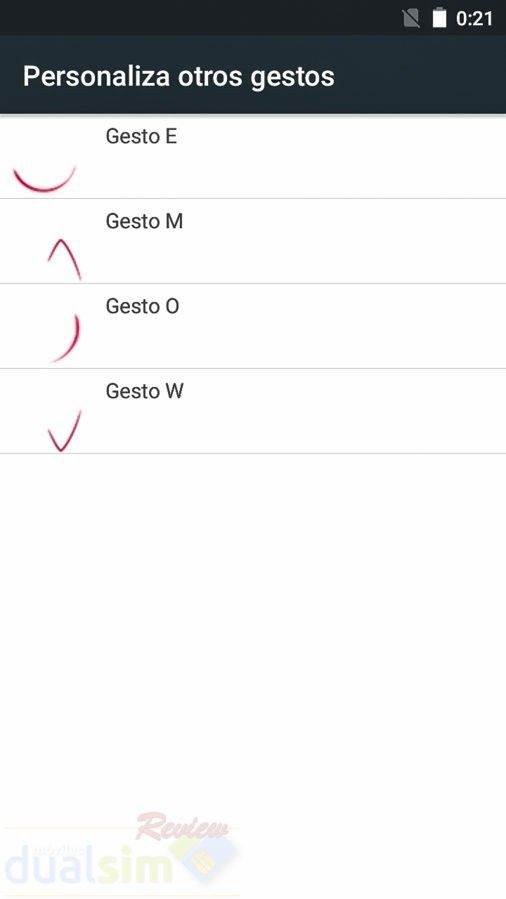This screenshot has height=899, width=506.
Task: Open the Gesto E gesture setting
Action: pos(253,157)
